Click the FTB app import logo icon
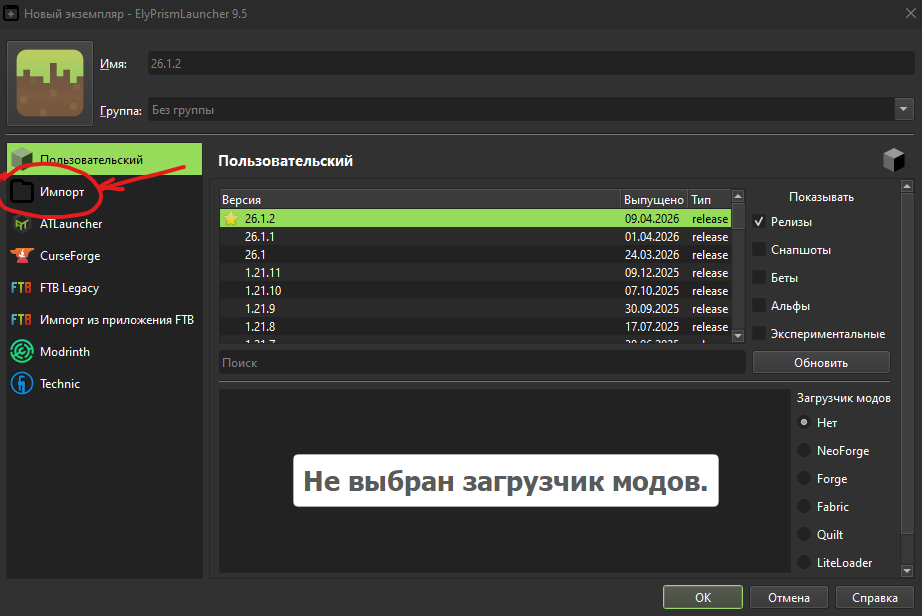Viewport: 922px width, 616px height. click(21, 320)
